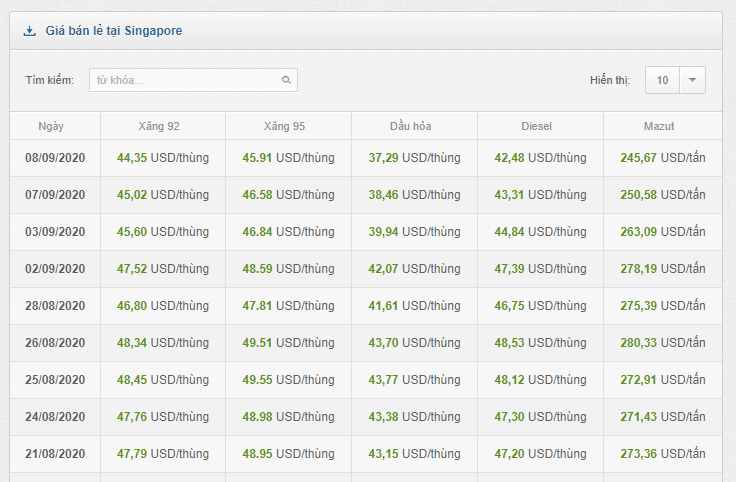Click the Tìm kiếm label

[50, 80]
